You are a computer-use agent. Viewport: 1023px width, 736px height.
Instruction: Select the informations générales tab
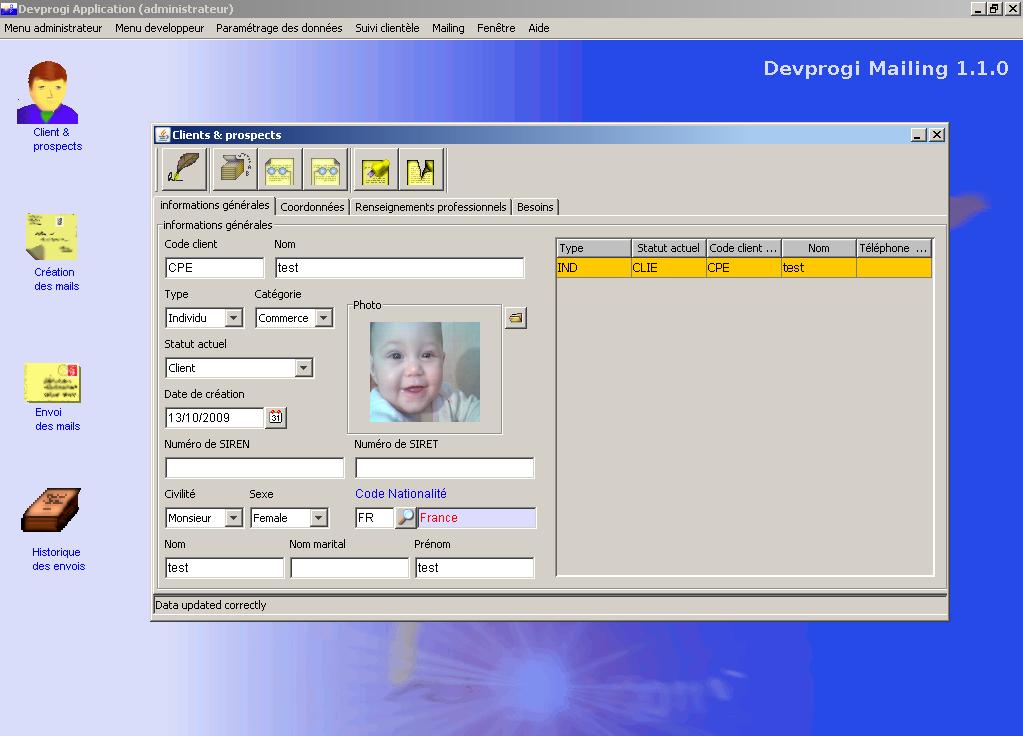click(x=215, y=205)
